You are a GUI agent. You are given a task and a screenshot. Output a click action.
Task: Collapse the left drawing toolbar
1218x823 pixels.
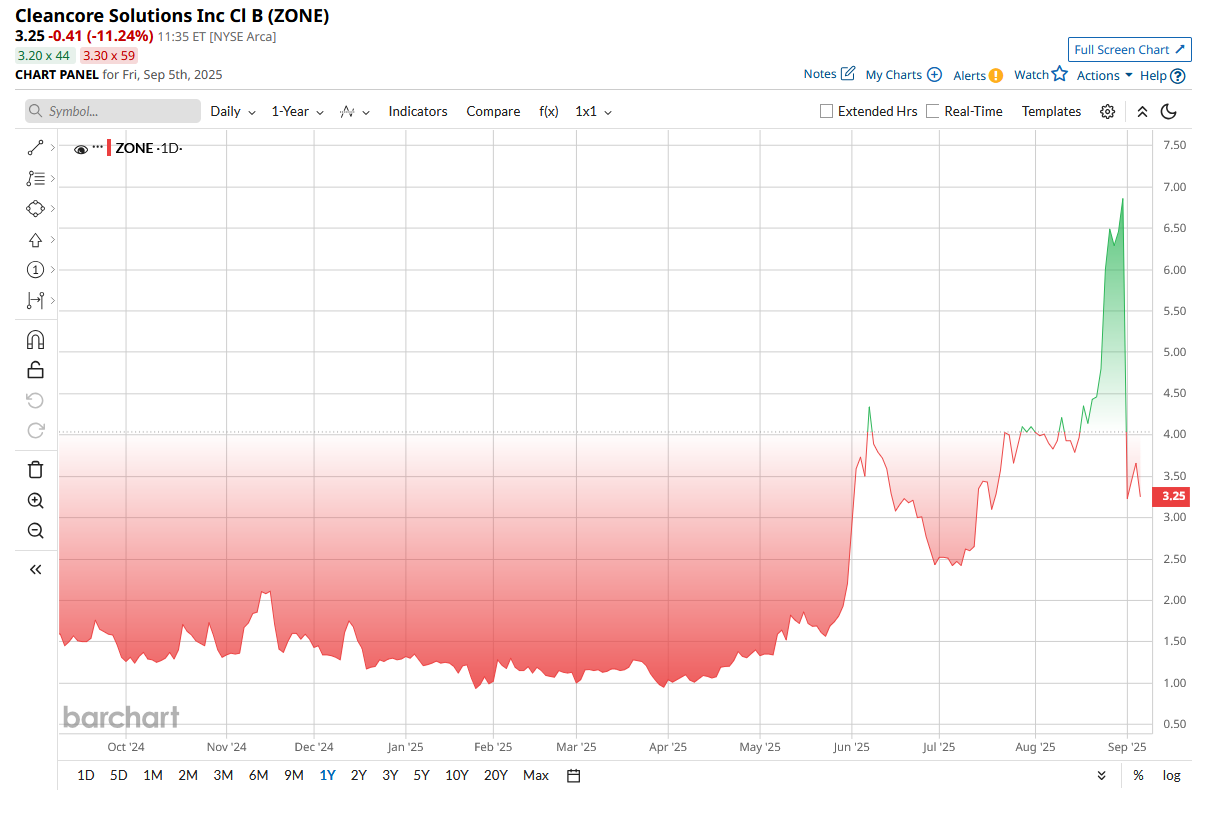35,569
